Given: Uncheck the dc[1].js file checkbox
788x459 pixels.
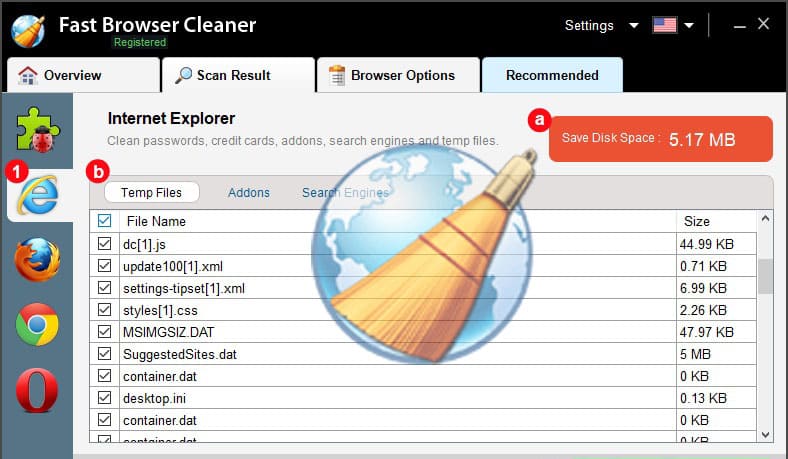Looking at the screenshot, I should point(105,244).
